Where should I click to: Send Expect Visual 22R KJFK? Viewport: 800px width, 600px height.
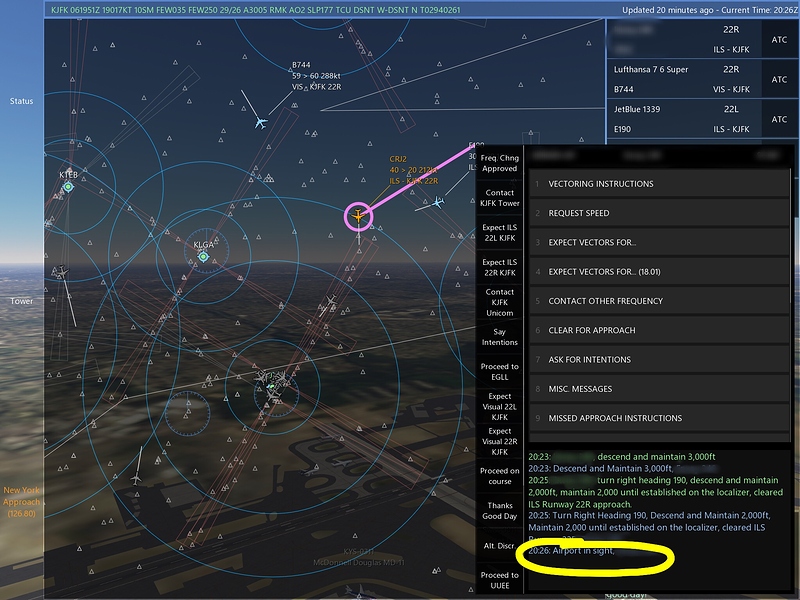pyautogui.click(x=499, y=441)
